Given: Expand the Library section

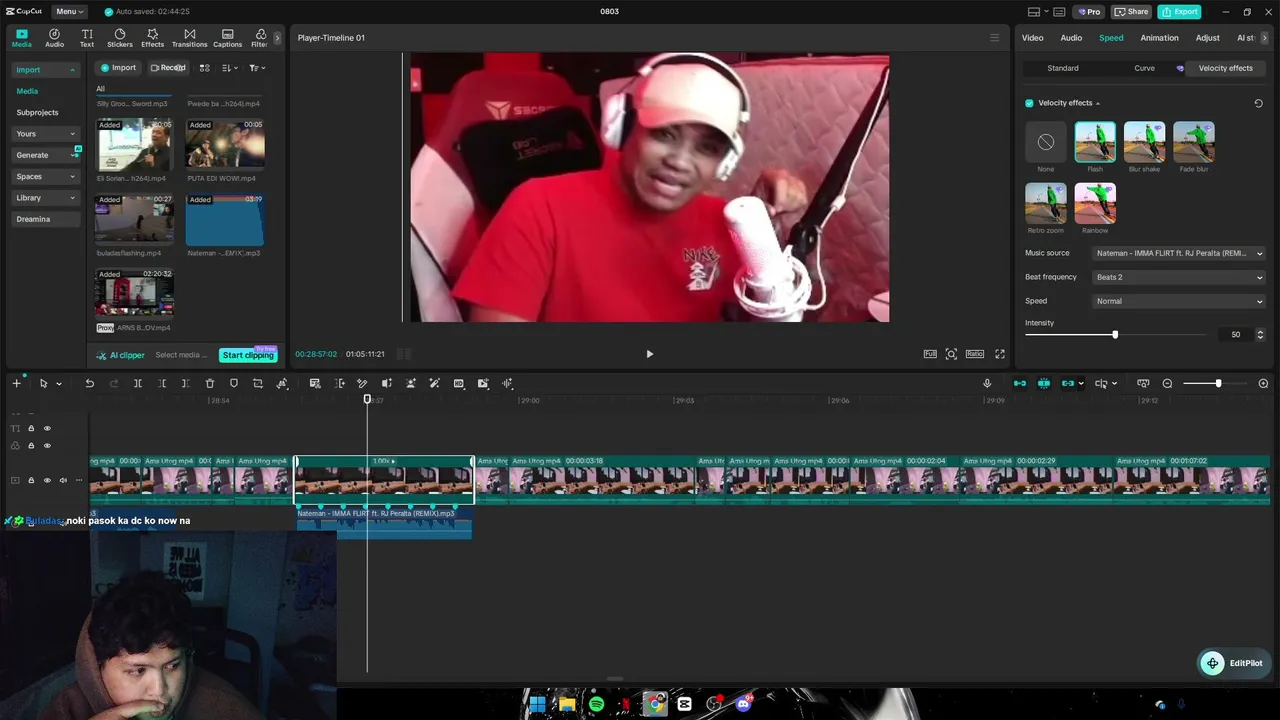Looking at the screenshot, I should (x=46, y=198).
